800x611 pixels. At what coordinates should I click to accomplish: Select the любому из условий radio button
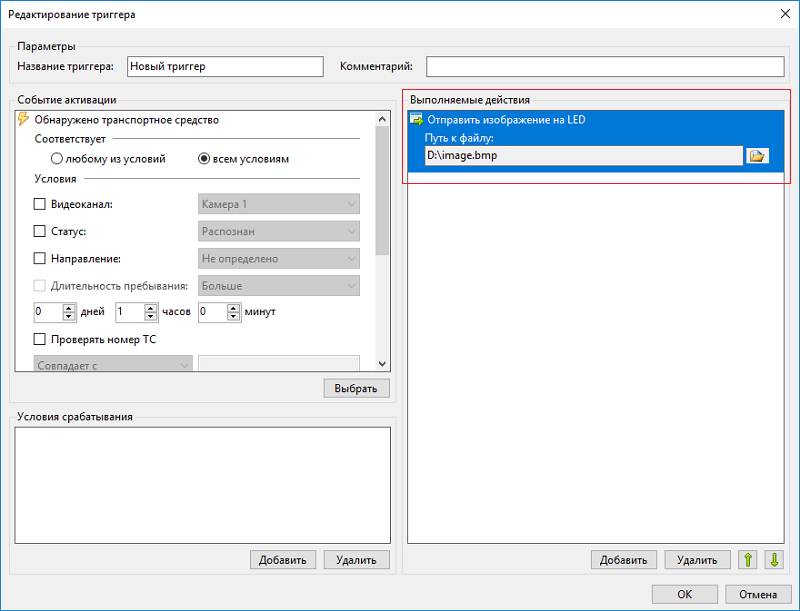tap(57, 159)
